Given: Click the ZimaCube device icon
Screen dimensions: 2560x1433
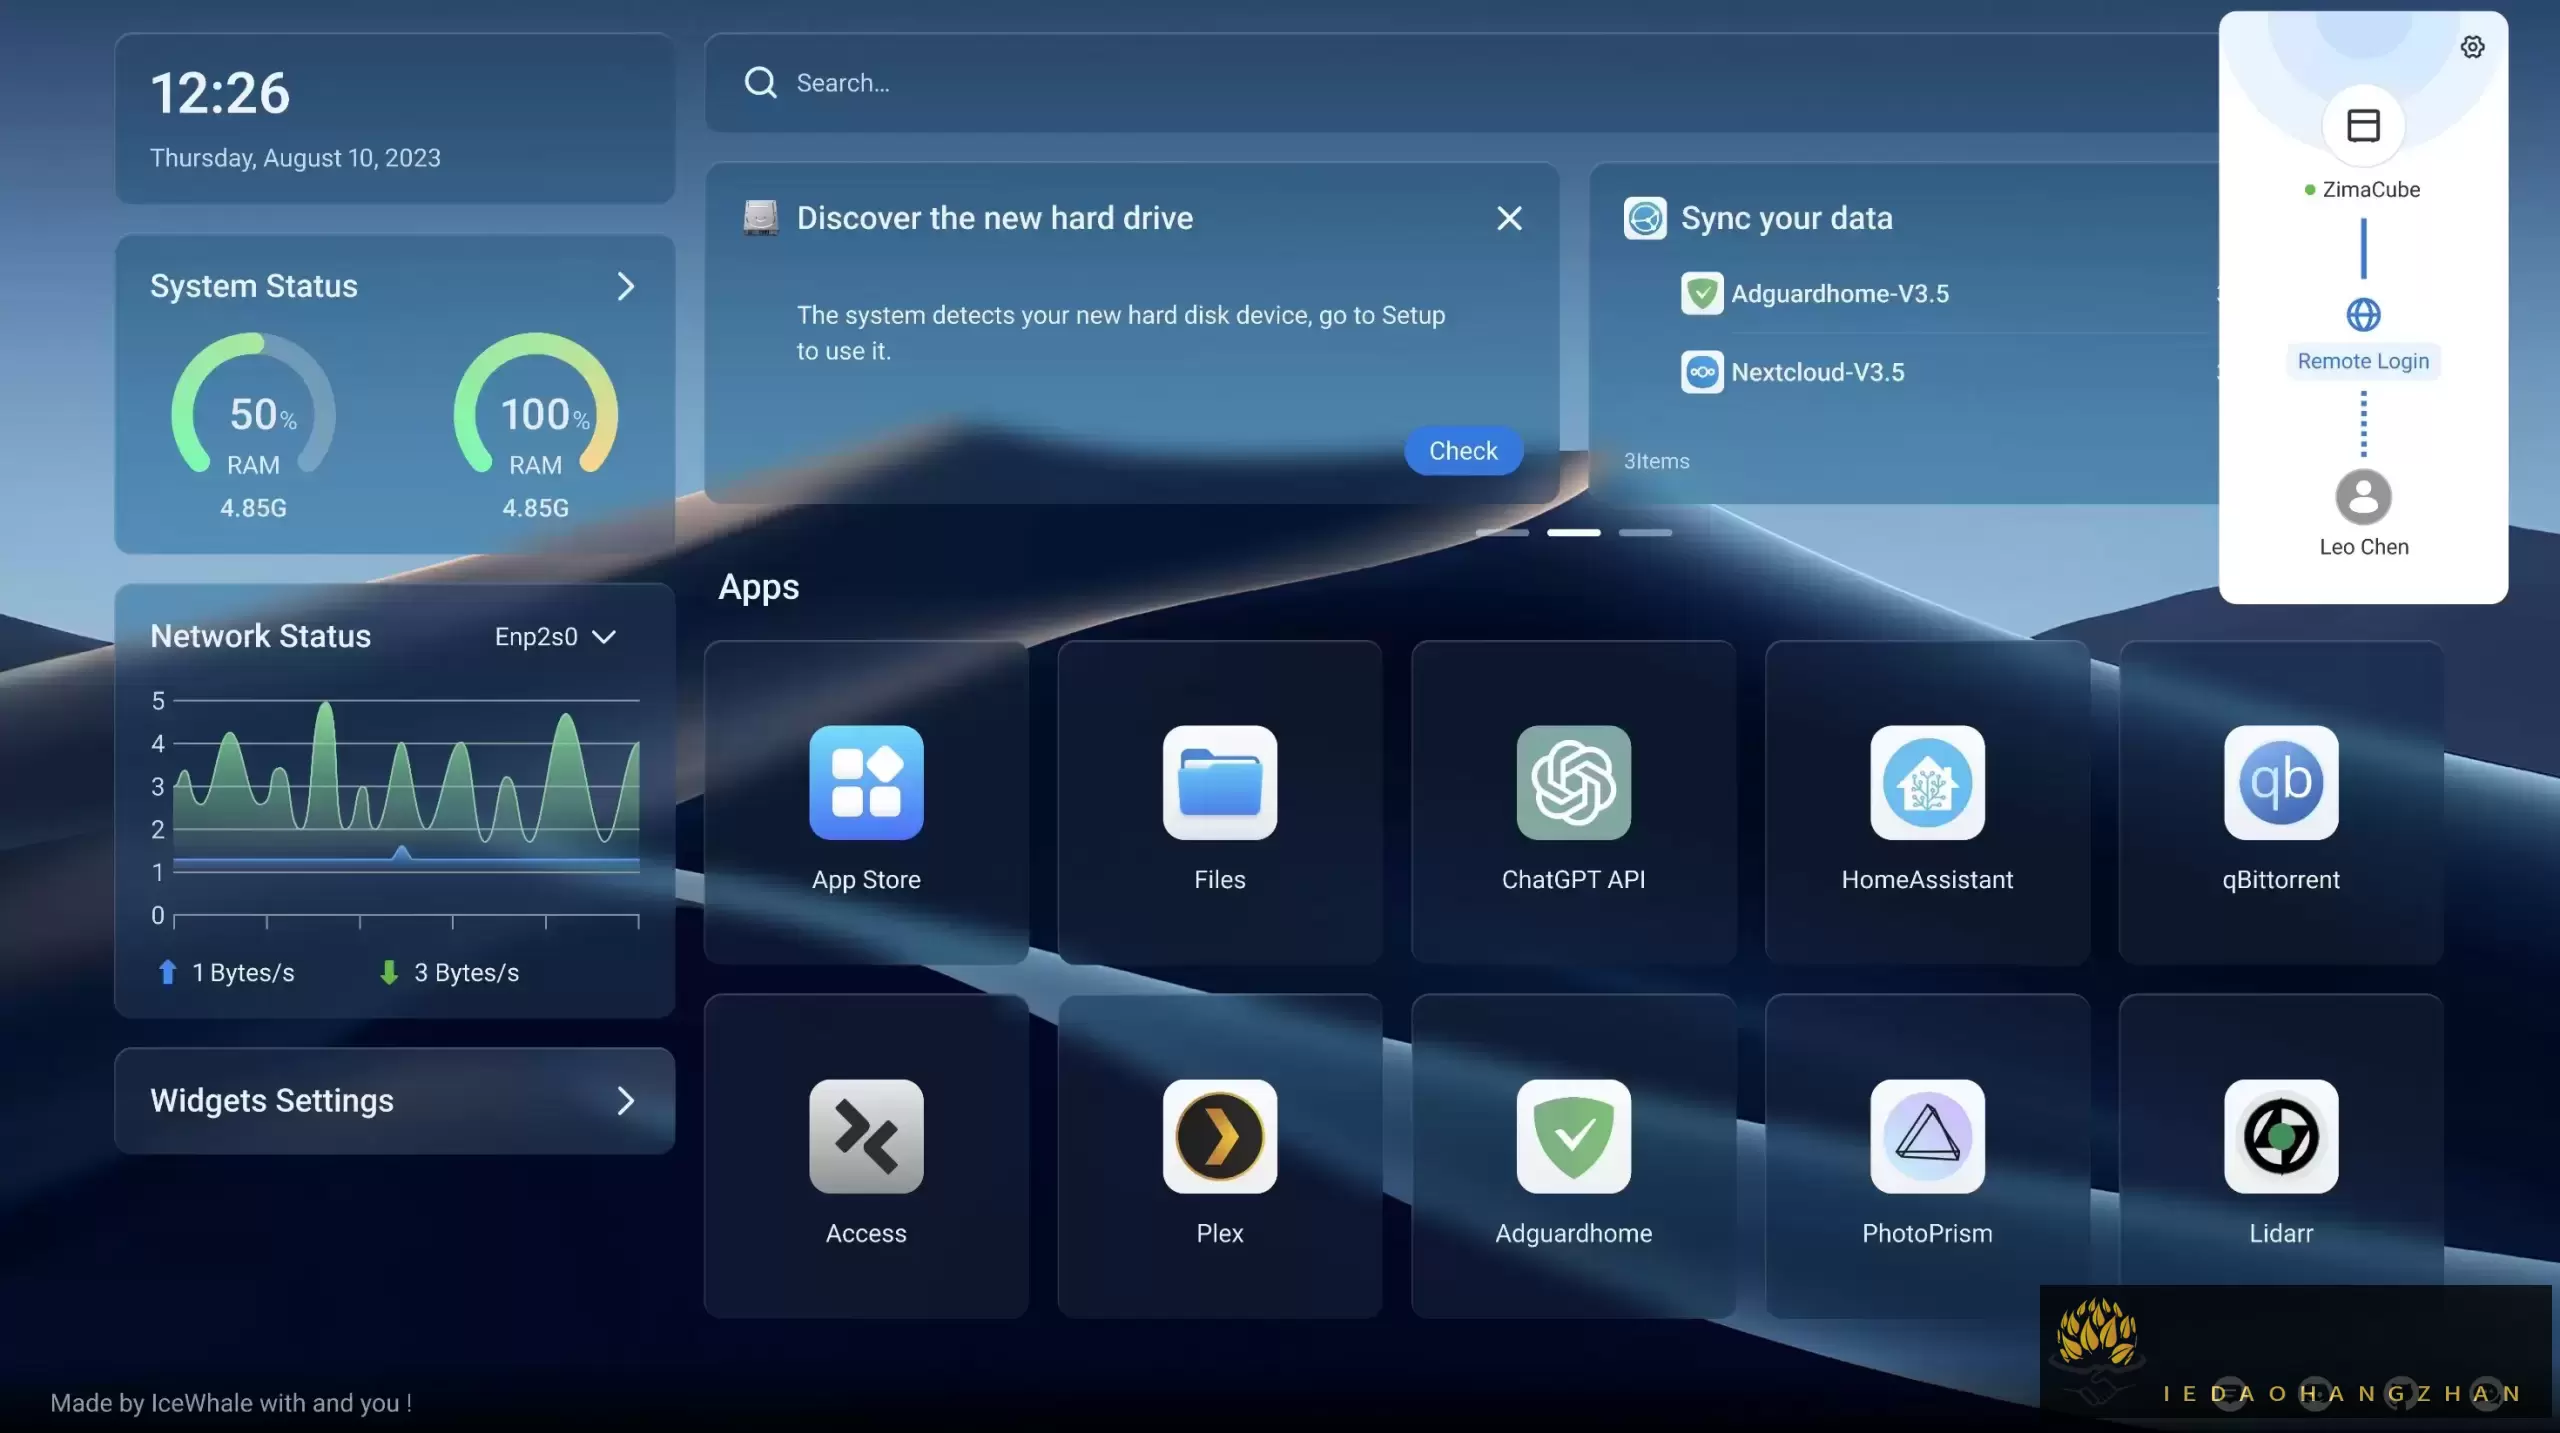Looking at the screenshot, I should (x=2363, y=126).
